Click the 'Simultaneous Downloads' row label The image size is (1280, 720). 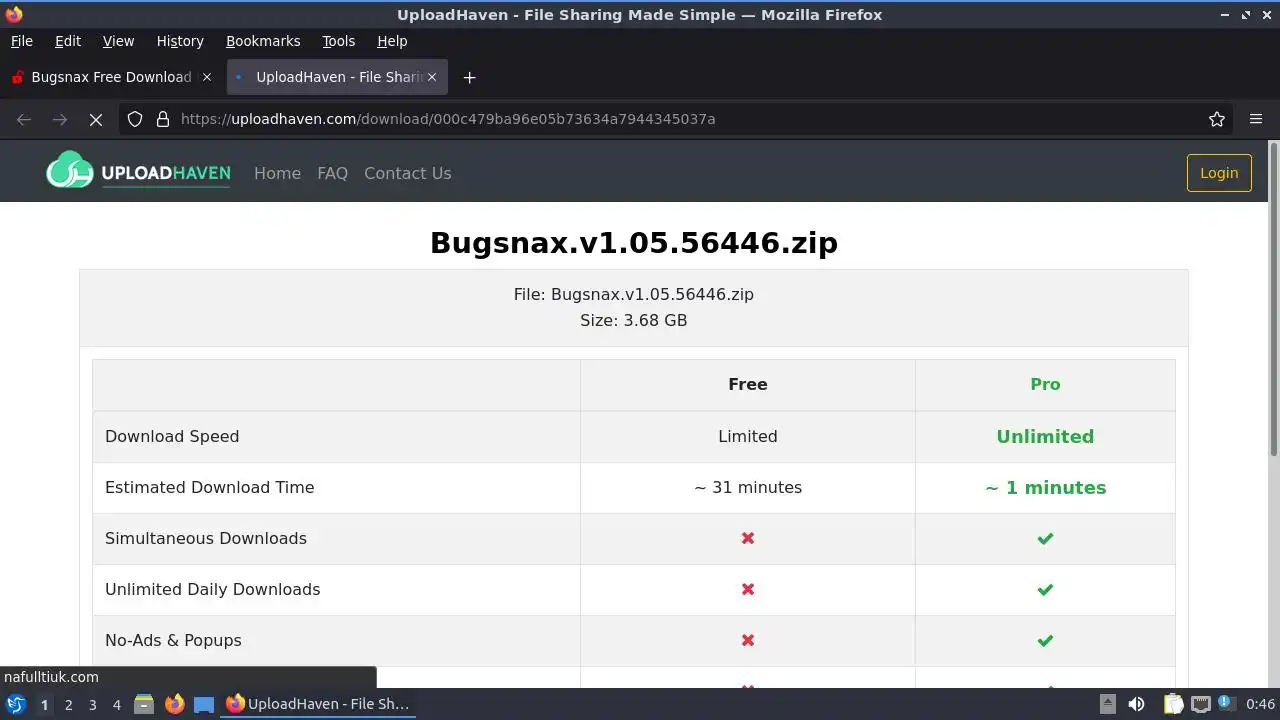tap(206, 538)
